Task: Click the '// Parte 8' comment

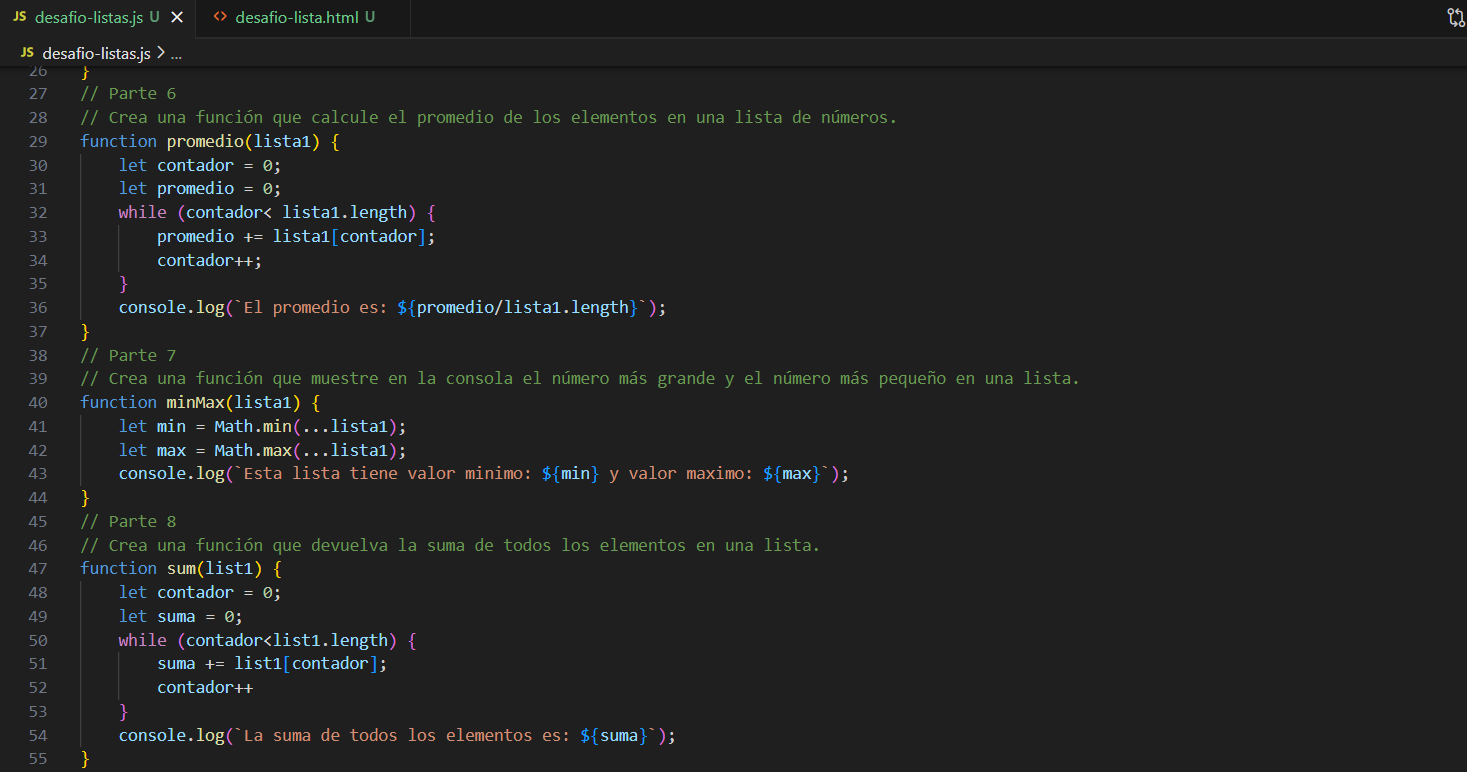Action: click(x=128, y=521)
